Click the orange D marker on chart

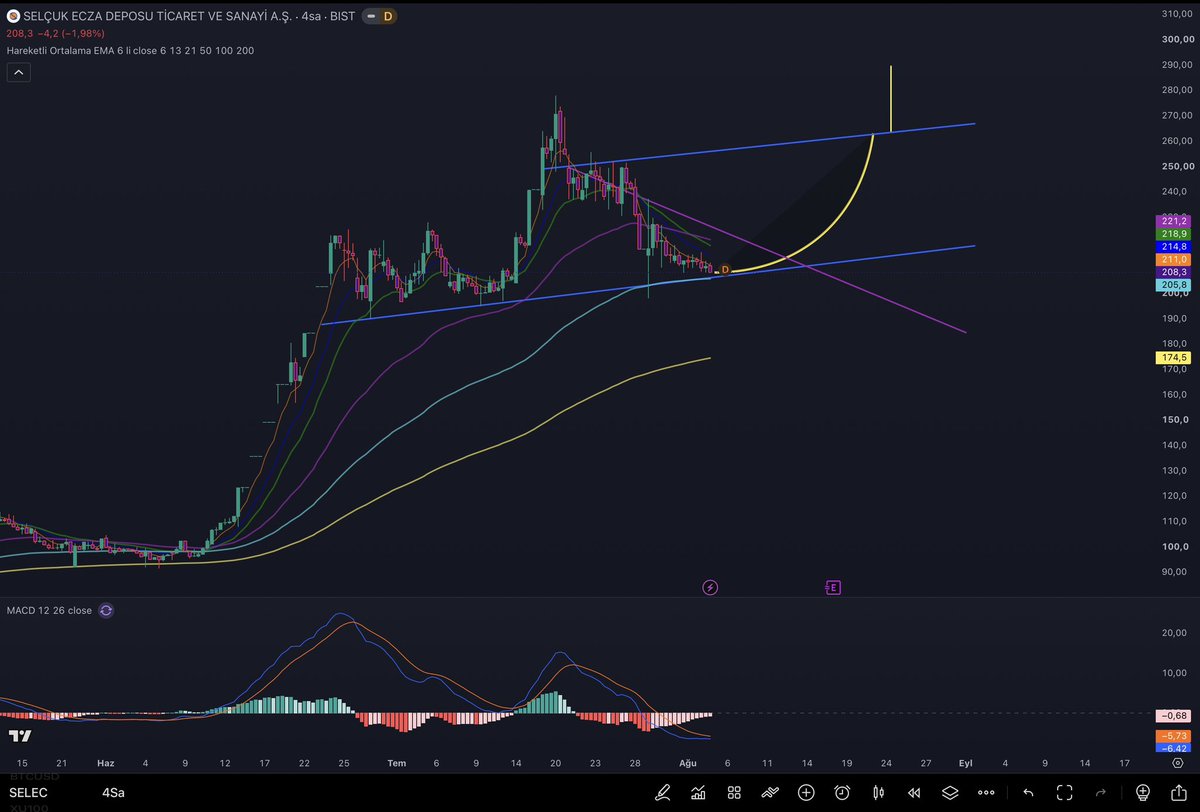pos(726,270)
